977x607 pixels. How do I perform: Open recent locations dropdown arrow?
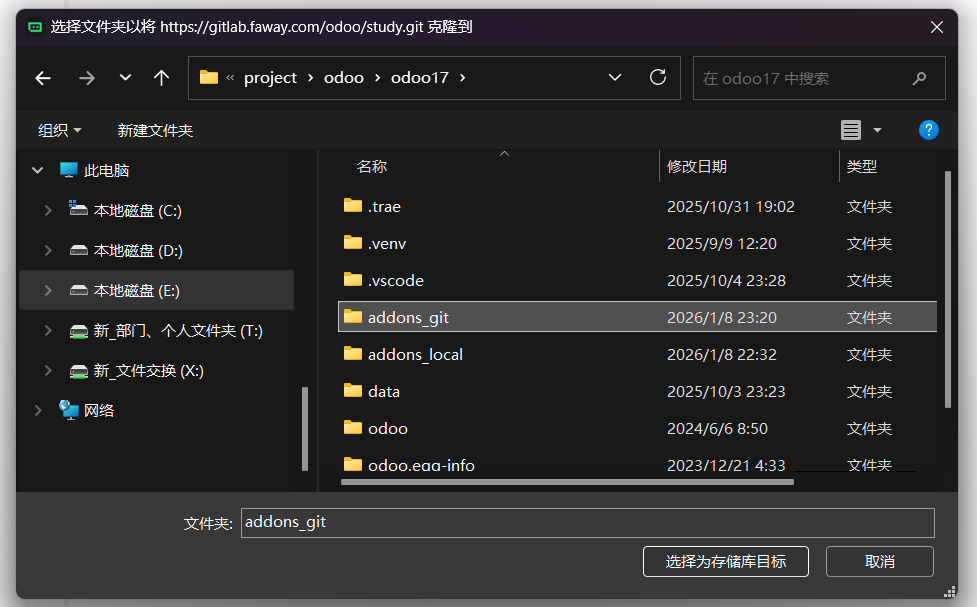tap(125, 78)
